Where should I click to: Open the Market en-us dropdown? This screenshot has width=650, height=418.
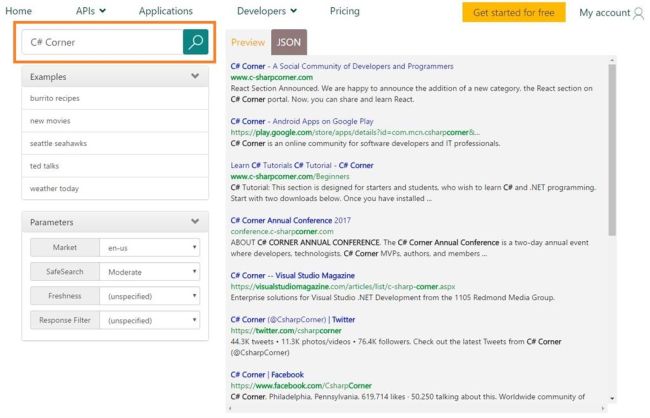pos(152,247)
